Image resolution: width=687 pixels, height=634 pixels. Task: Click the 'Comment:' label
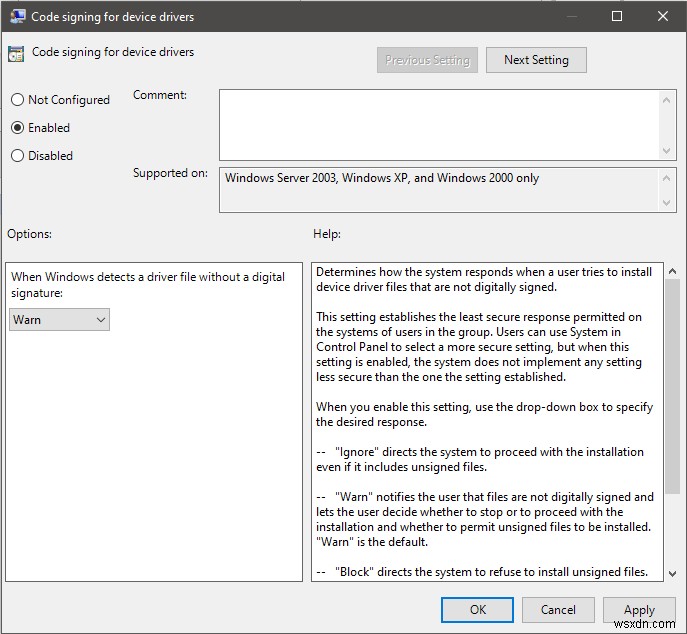[160, 95]
